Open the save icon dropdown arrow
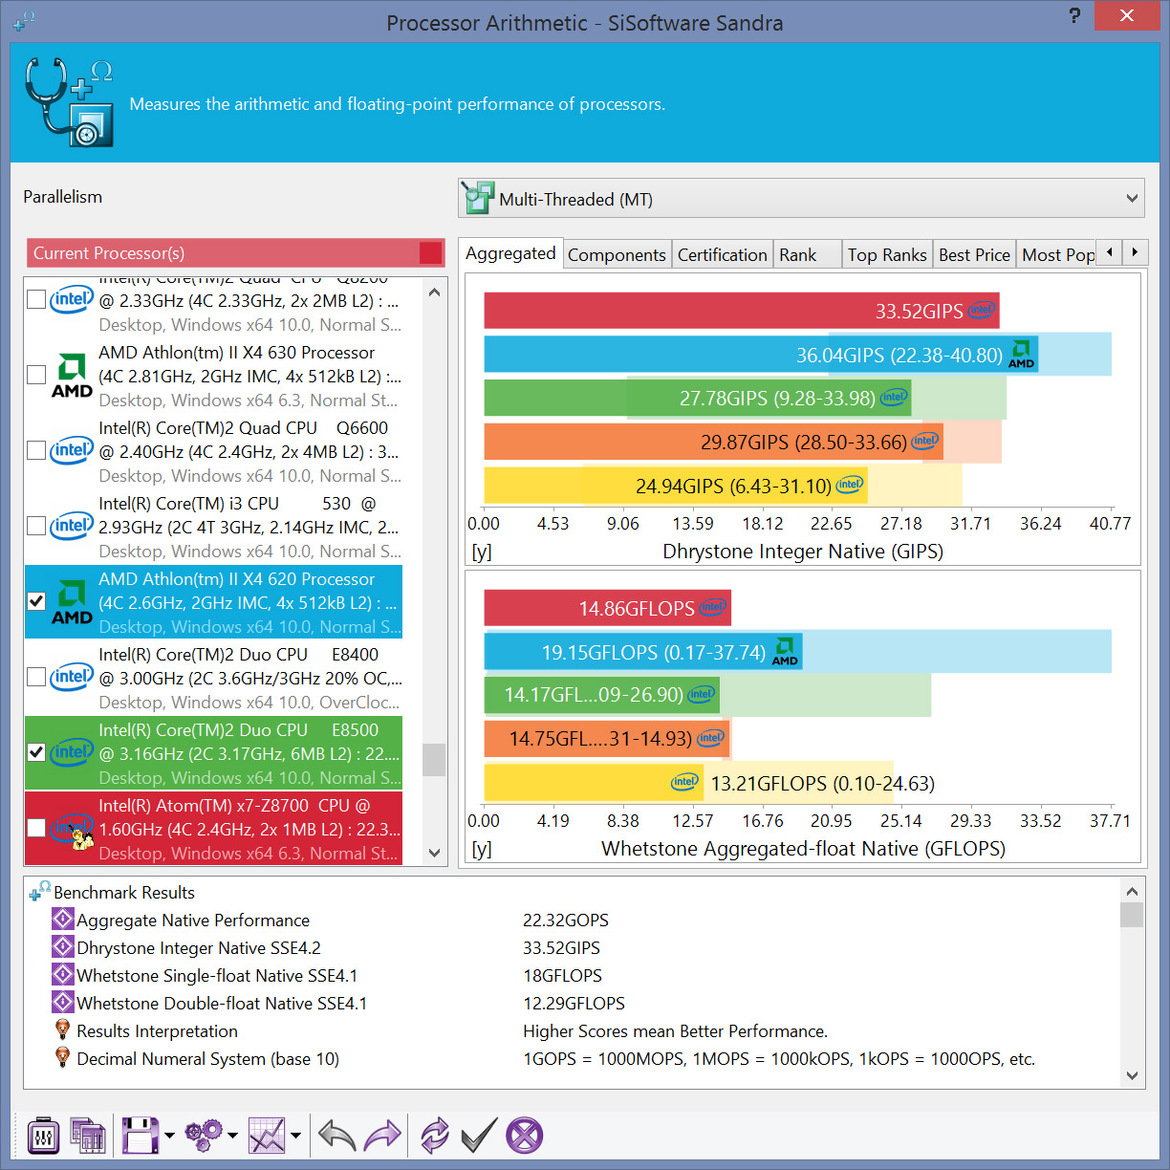1170x1170 pixels. 169,1136
